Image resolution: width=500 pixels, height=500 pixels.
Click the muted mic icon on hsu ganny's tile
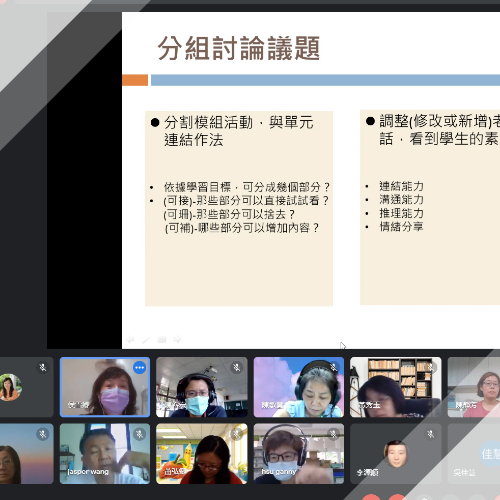tap(333, 434)
